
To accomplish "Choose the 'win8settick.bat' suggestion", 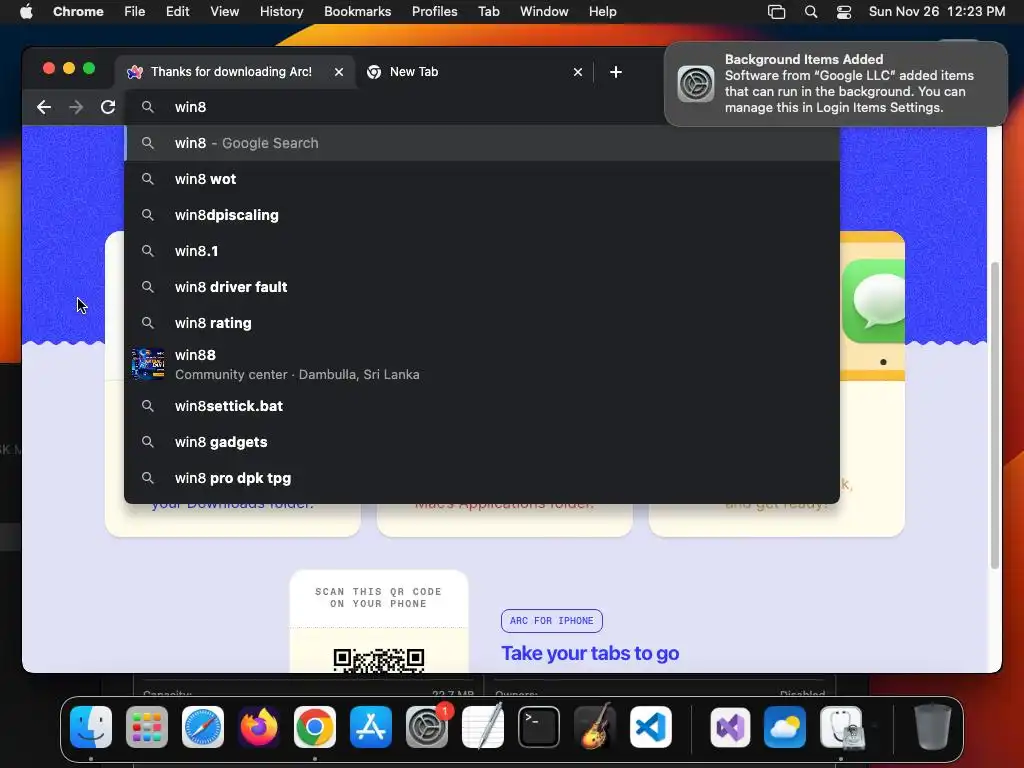I will pos(482,406).
